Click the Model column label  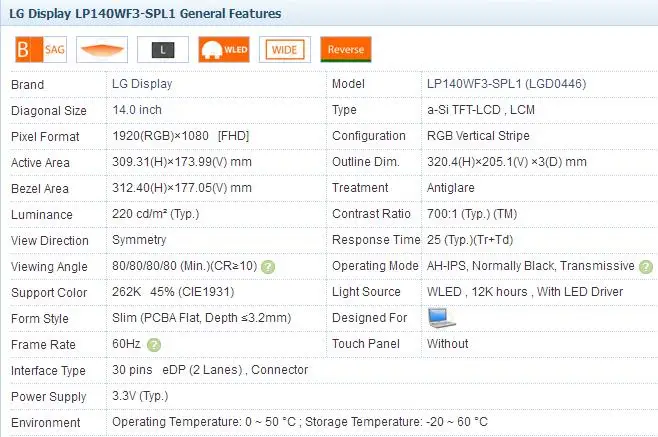pyautogui.click(x=348, y=84)
